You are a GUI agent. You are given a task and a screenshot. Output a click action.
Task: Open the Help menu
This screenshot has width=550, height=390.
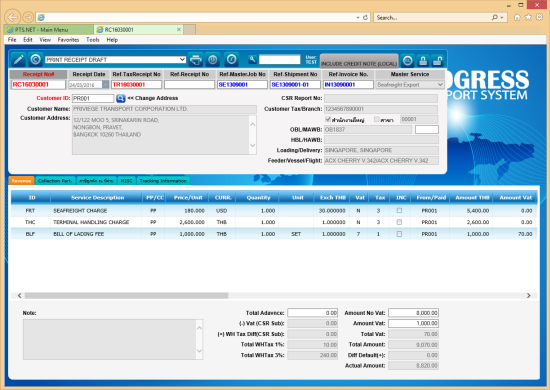[x=112, y=40]
